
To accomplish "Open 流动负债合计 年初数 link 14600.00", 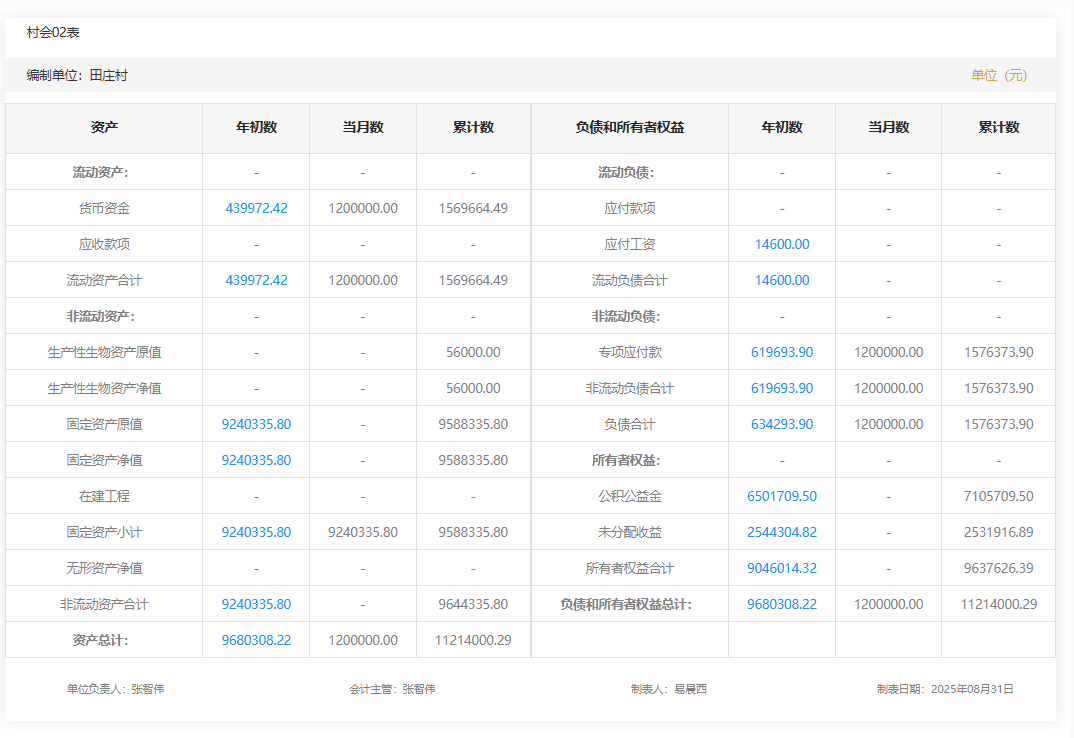I will pyautogui.click(x=782, y=280).
